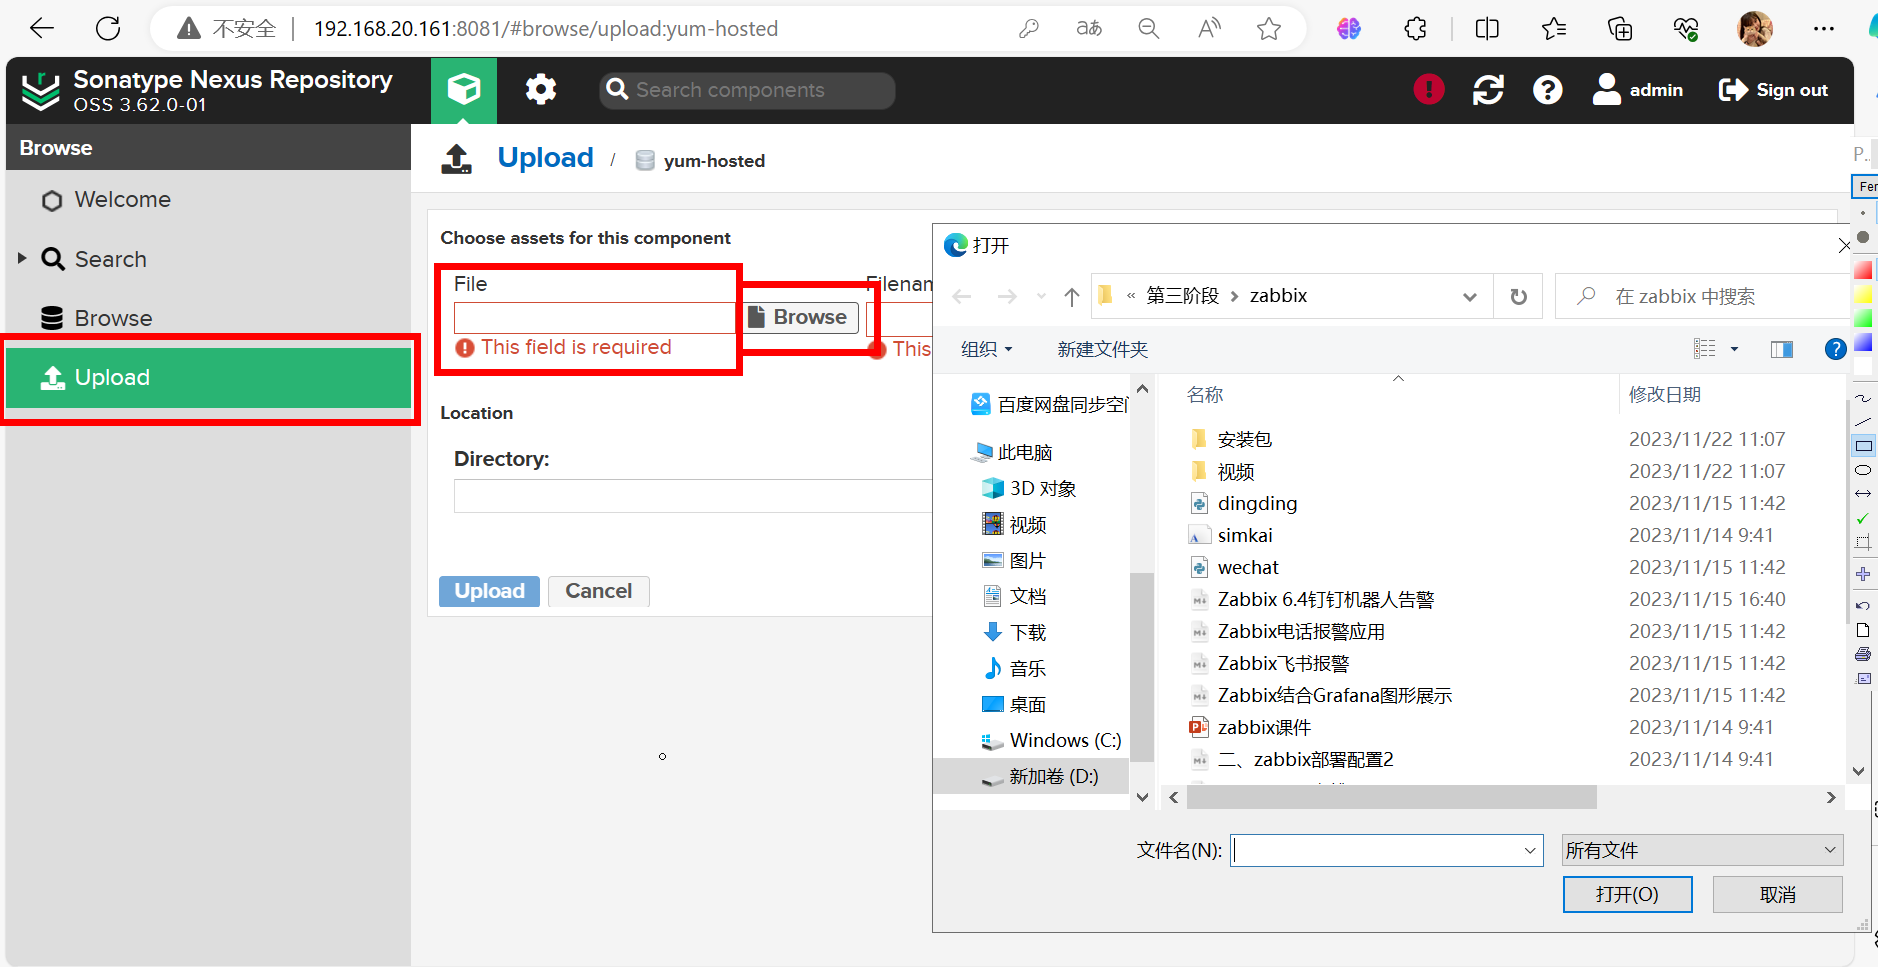This screenshot has height=967, width=1878.
Task: Select 百度网盘同步空间 in navigation tree
Action: (1049, 404)
